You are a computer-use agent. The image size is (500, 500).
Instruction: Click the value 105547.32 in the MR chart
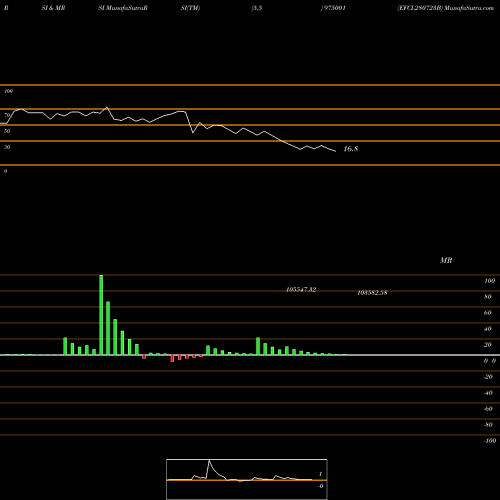301,290
